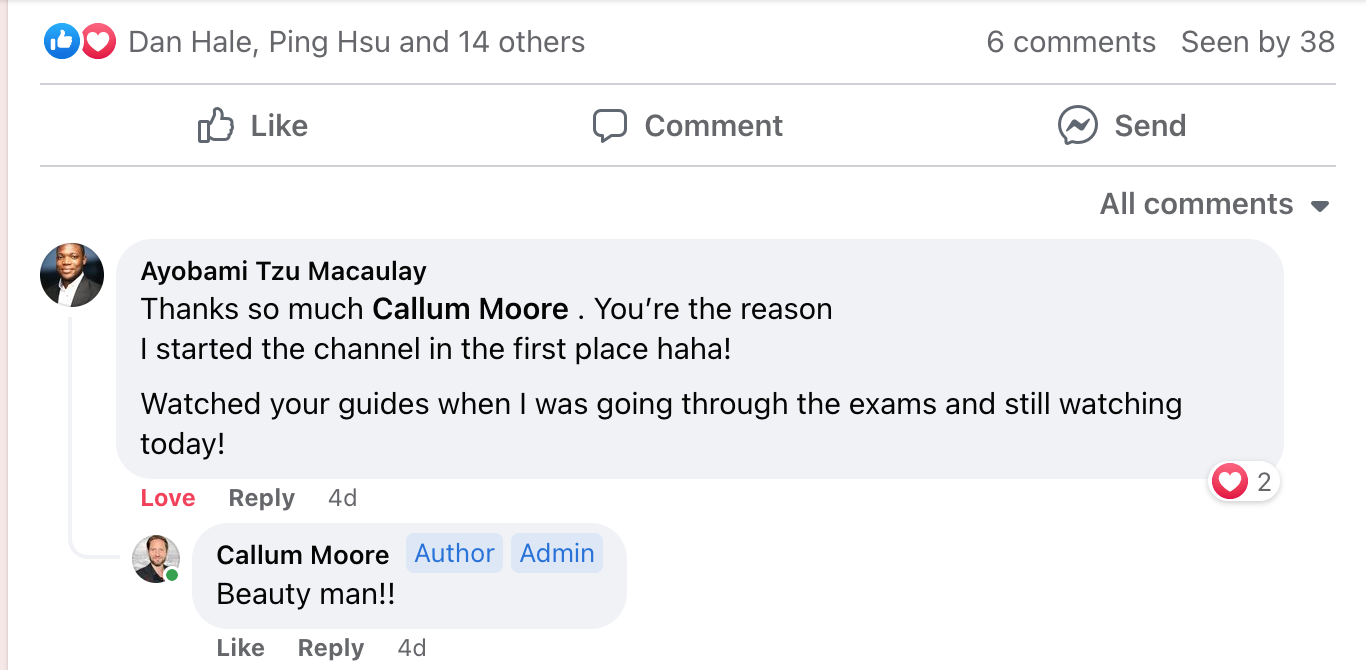Like Callum Moore's reply

[x=240, y=648]
